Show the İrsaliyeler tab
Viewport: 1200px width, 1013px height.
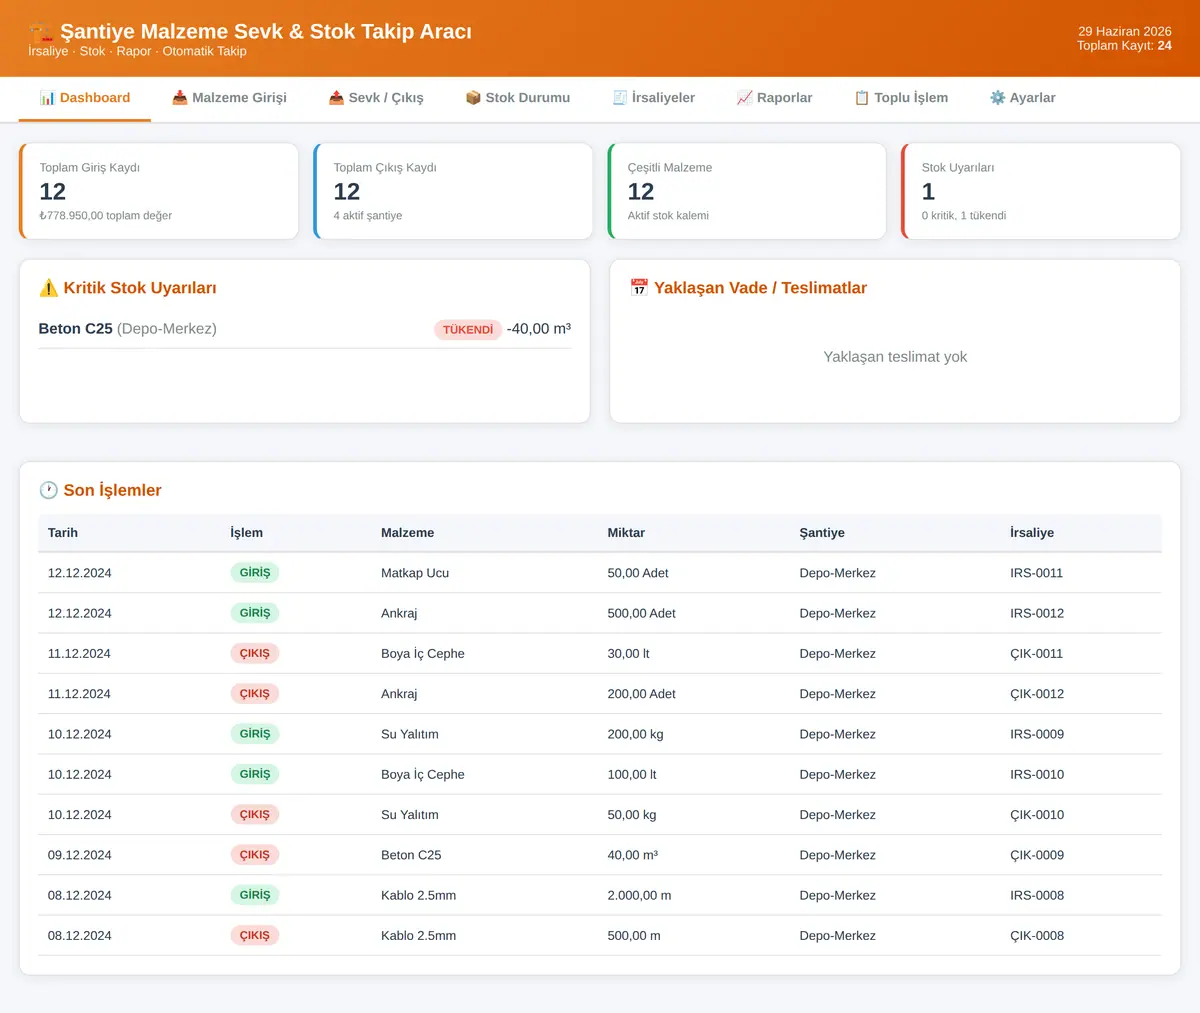click(x=653, y=98)
